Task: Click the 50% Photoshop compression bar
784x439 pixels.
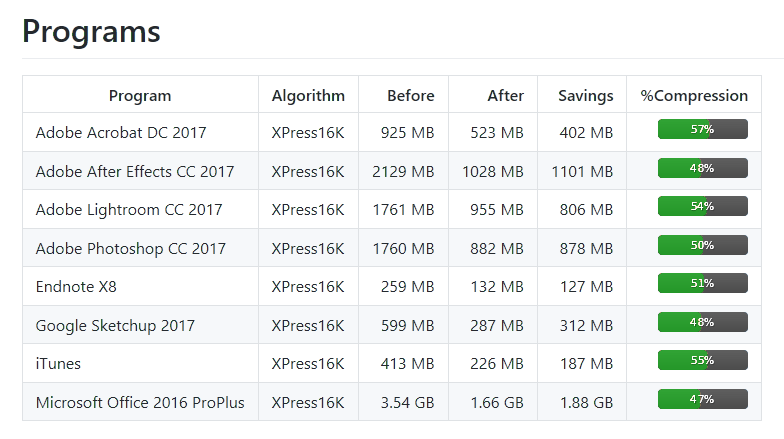Action: tap(702, 245)
